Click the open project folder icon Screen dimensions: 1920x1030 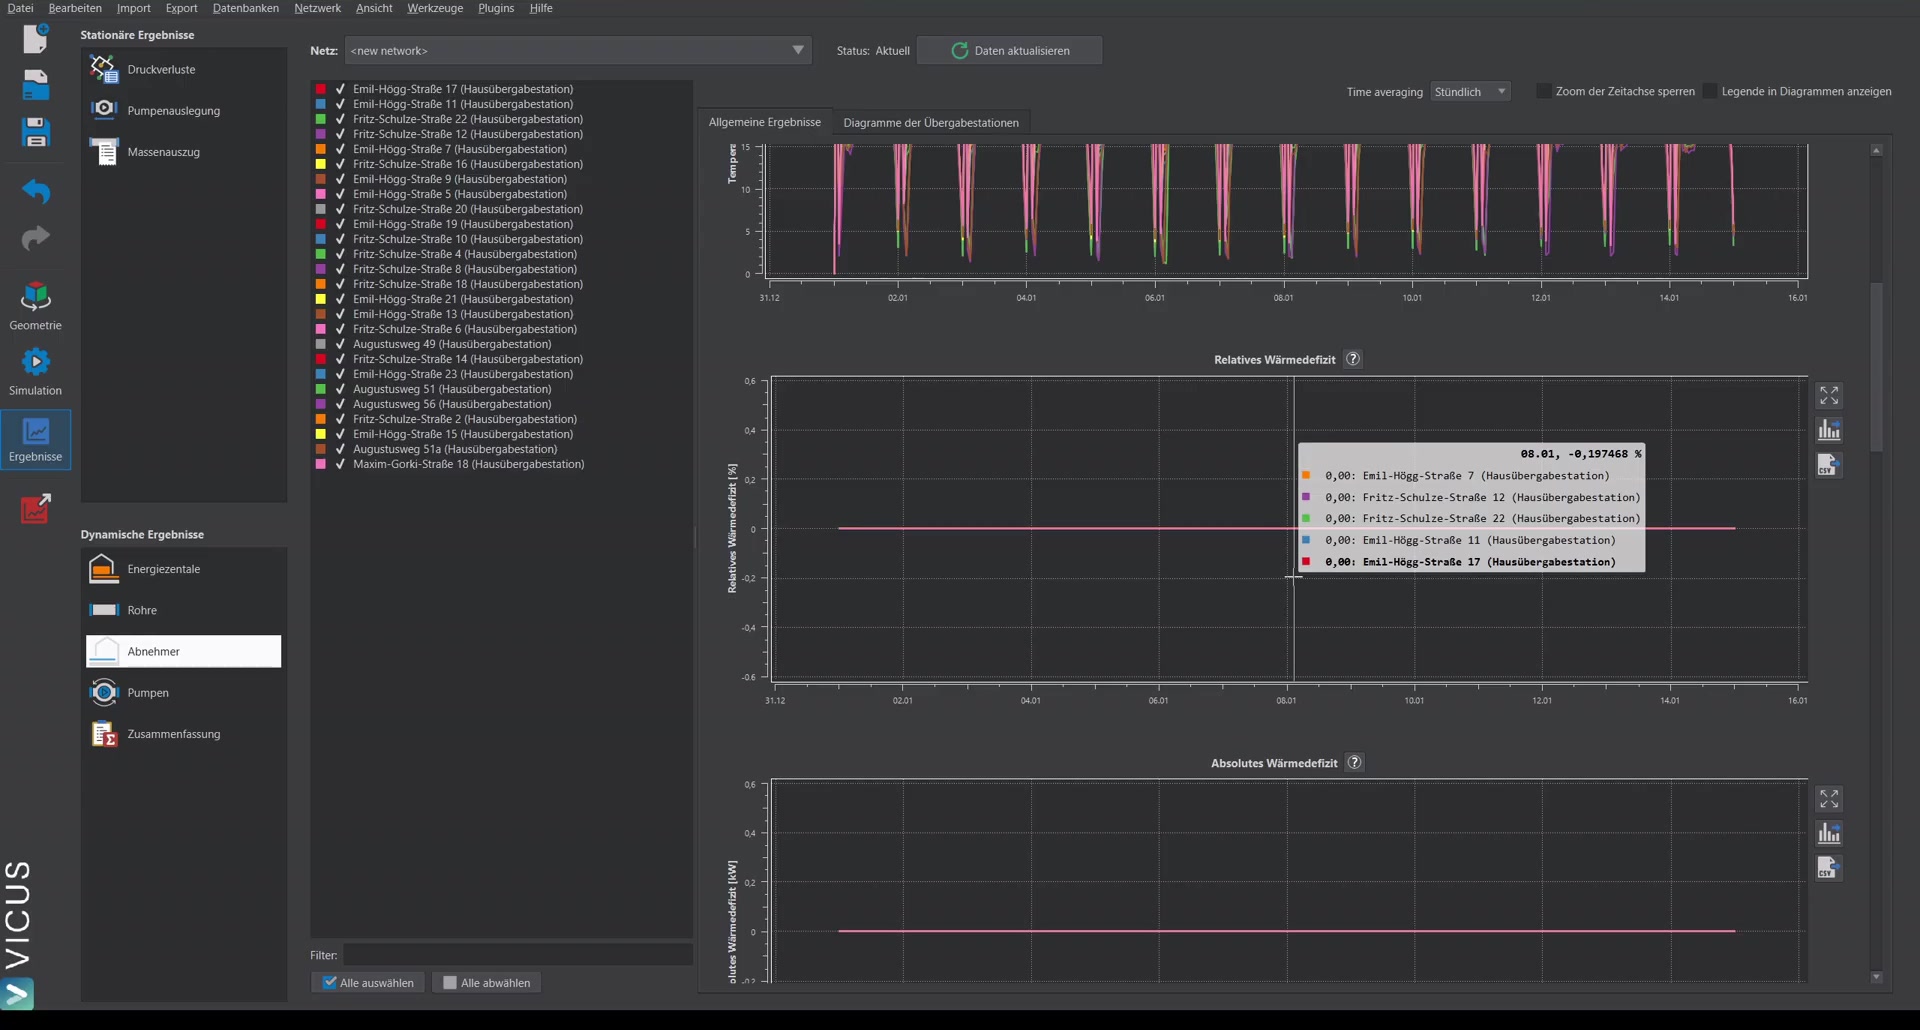[35, 85]
